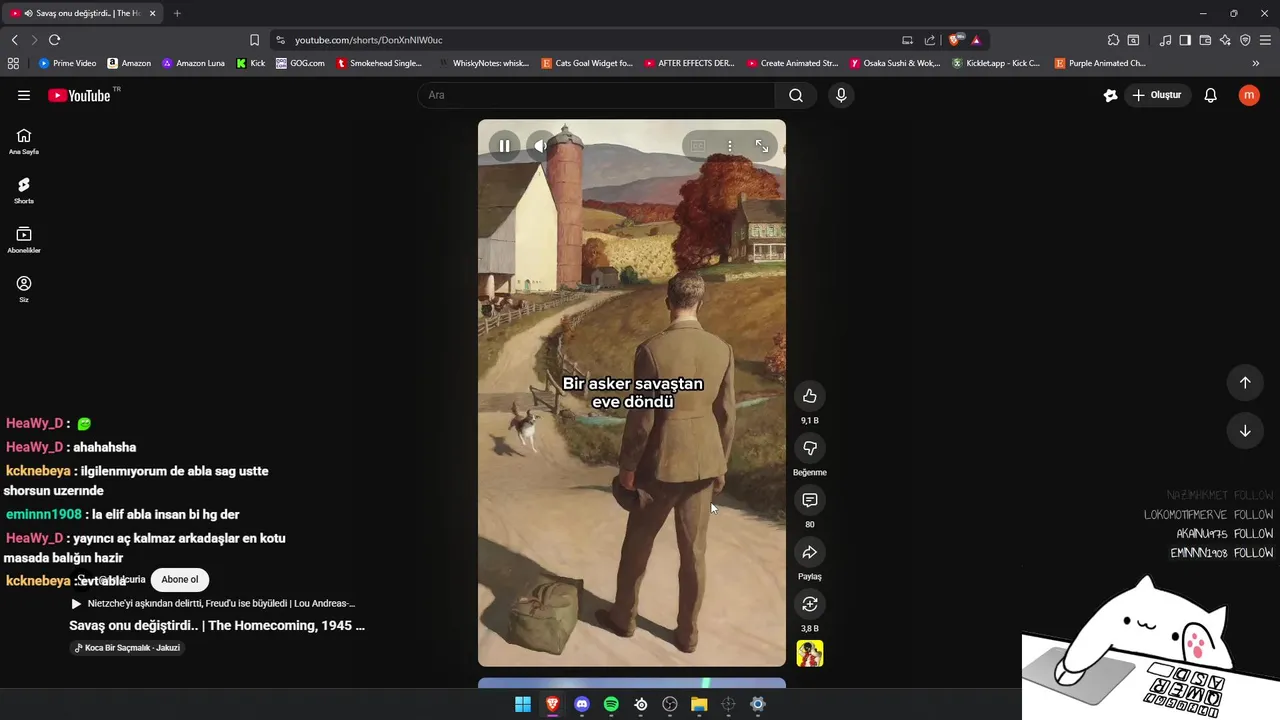Open Brave Wallet icon

coord(1205,40)
